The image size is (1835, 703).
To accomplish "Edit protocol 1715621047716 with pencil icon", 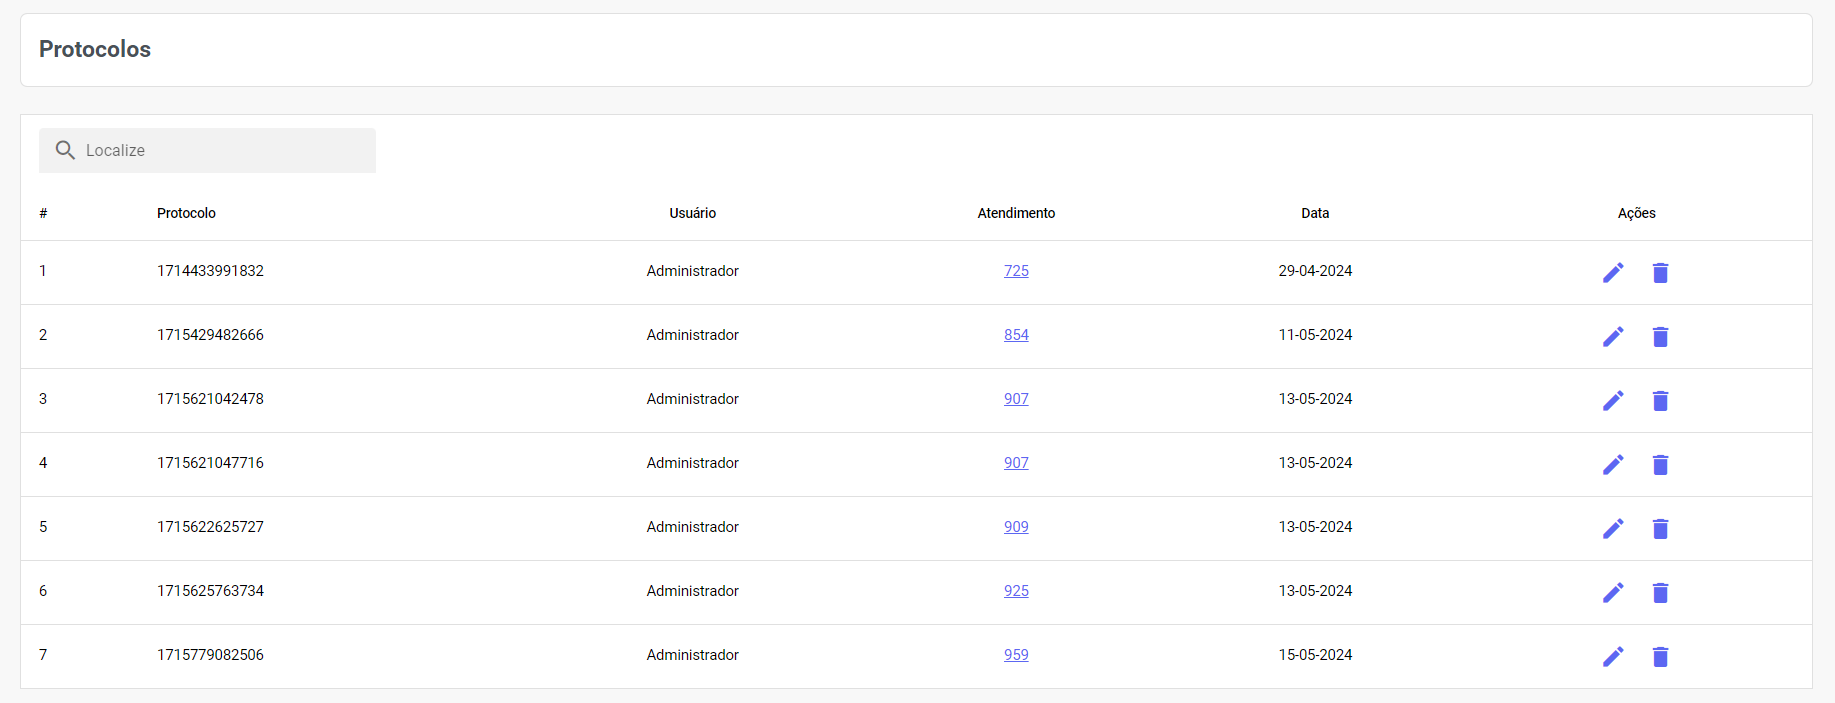I will [x=1613, y=465].
